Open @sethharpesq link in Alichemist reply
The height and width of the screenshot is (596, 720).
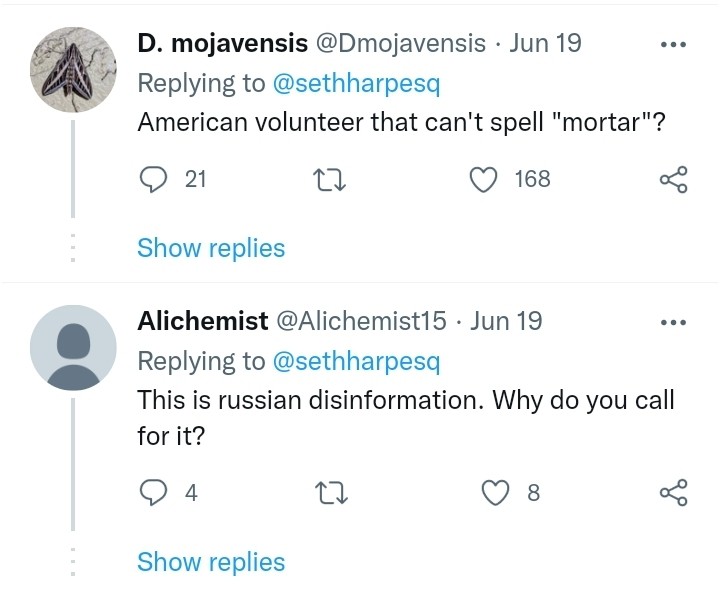tap(355, 360)
